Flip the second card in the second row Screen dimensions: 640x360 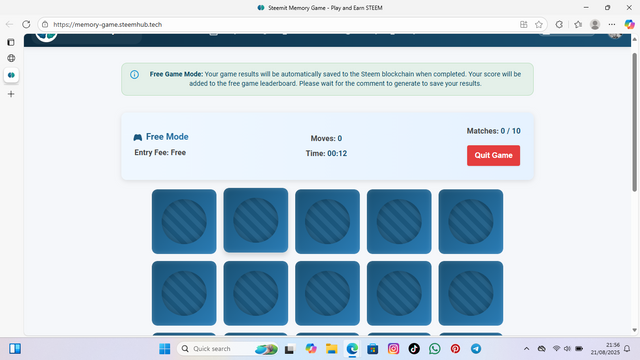point(256,293)
